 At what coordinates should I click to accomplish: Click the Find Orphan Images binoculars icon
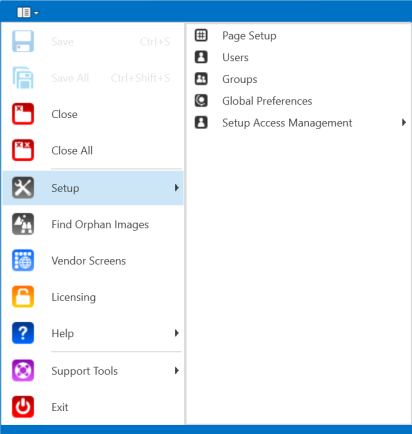click(23, 224)
